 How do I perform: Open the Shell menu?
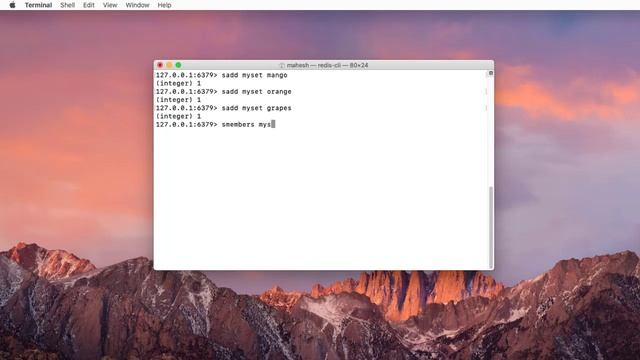tap(68, 5)
